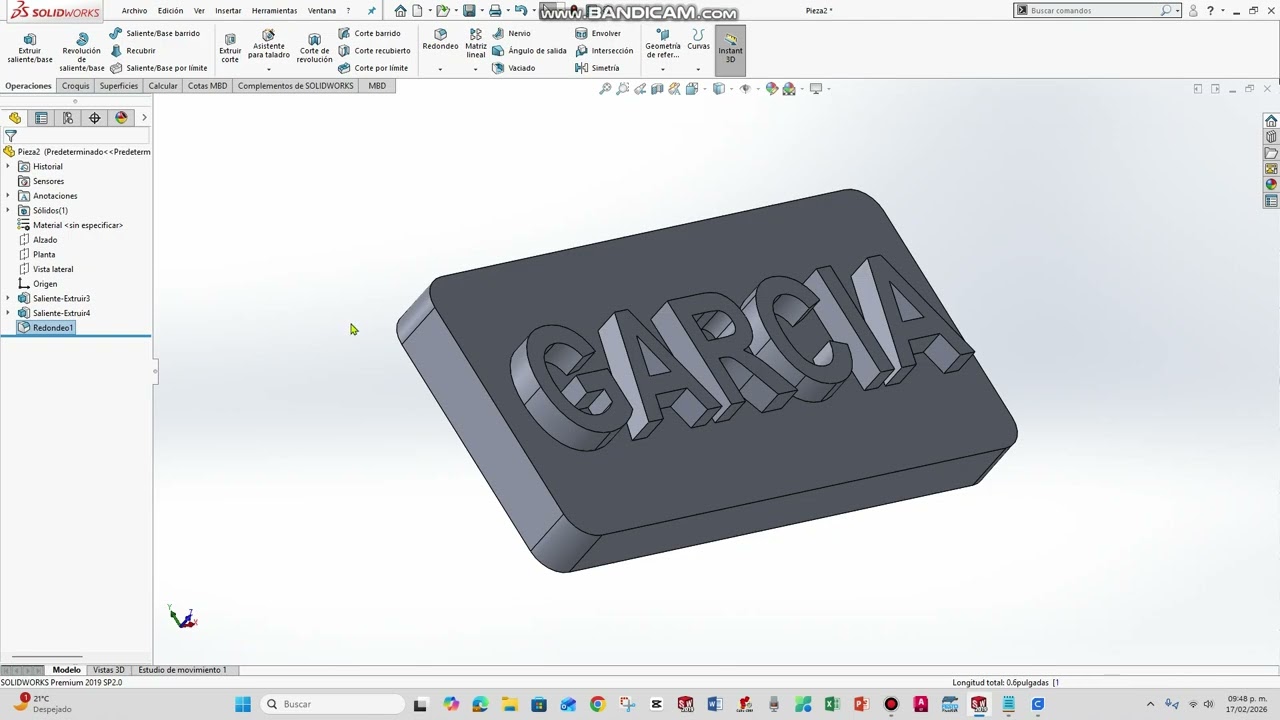This screenshot has height=720, width=1280.
Task: Select the Simetría mirror tool
Action: (597, 68)
